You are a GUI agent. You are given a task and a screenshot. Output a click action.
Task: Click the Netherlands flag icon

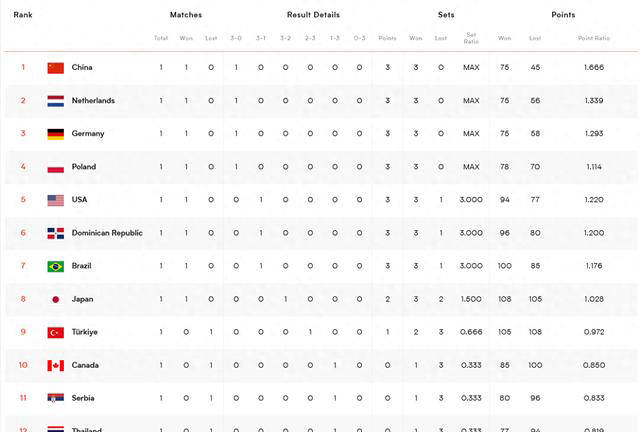[56, 100]
